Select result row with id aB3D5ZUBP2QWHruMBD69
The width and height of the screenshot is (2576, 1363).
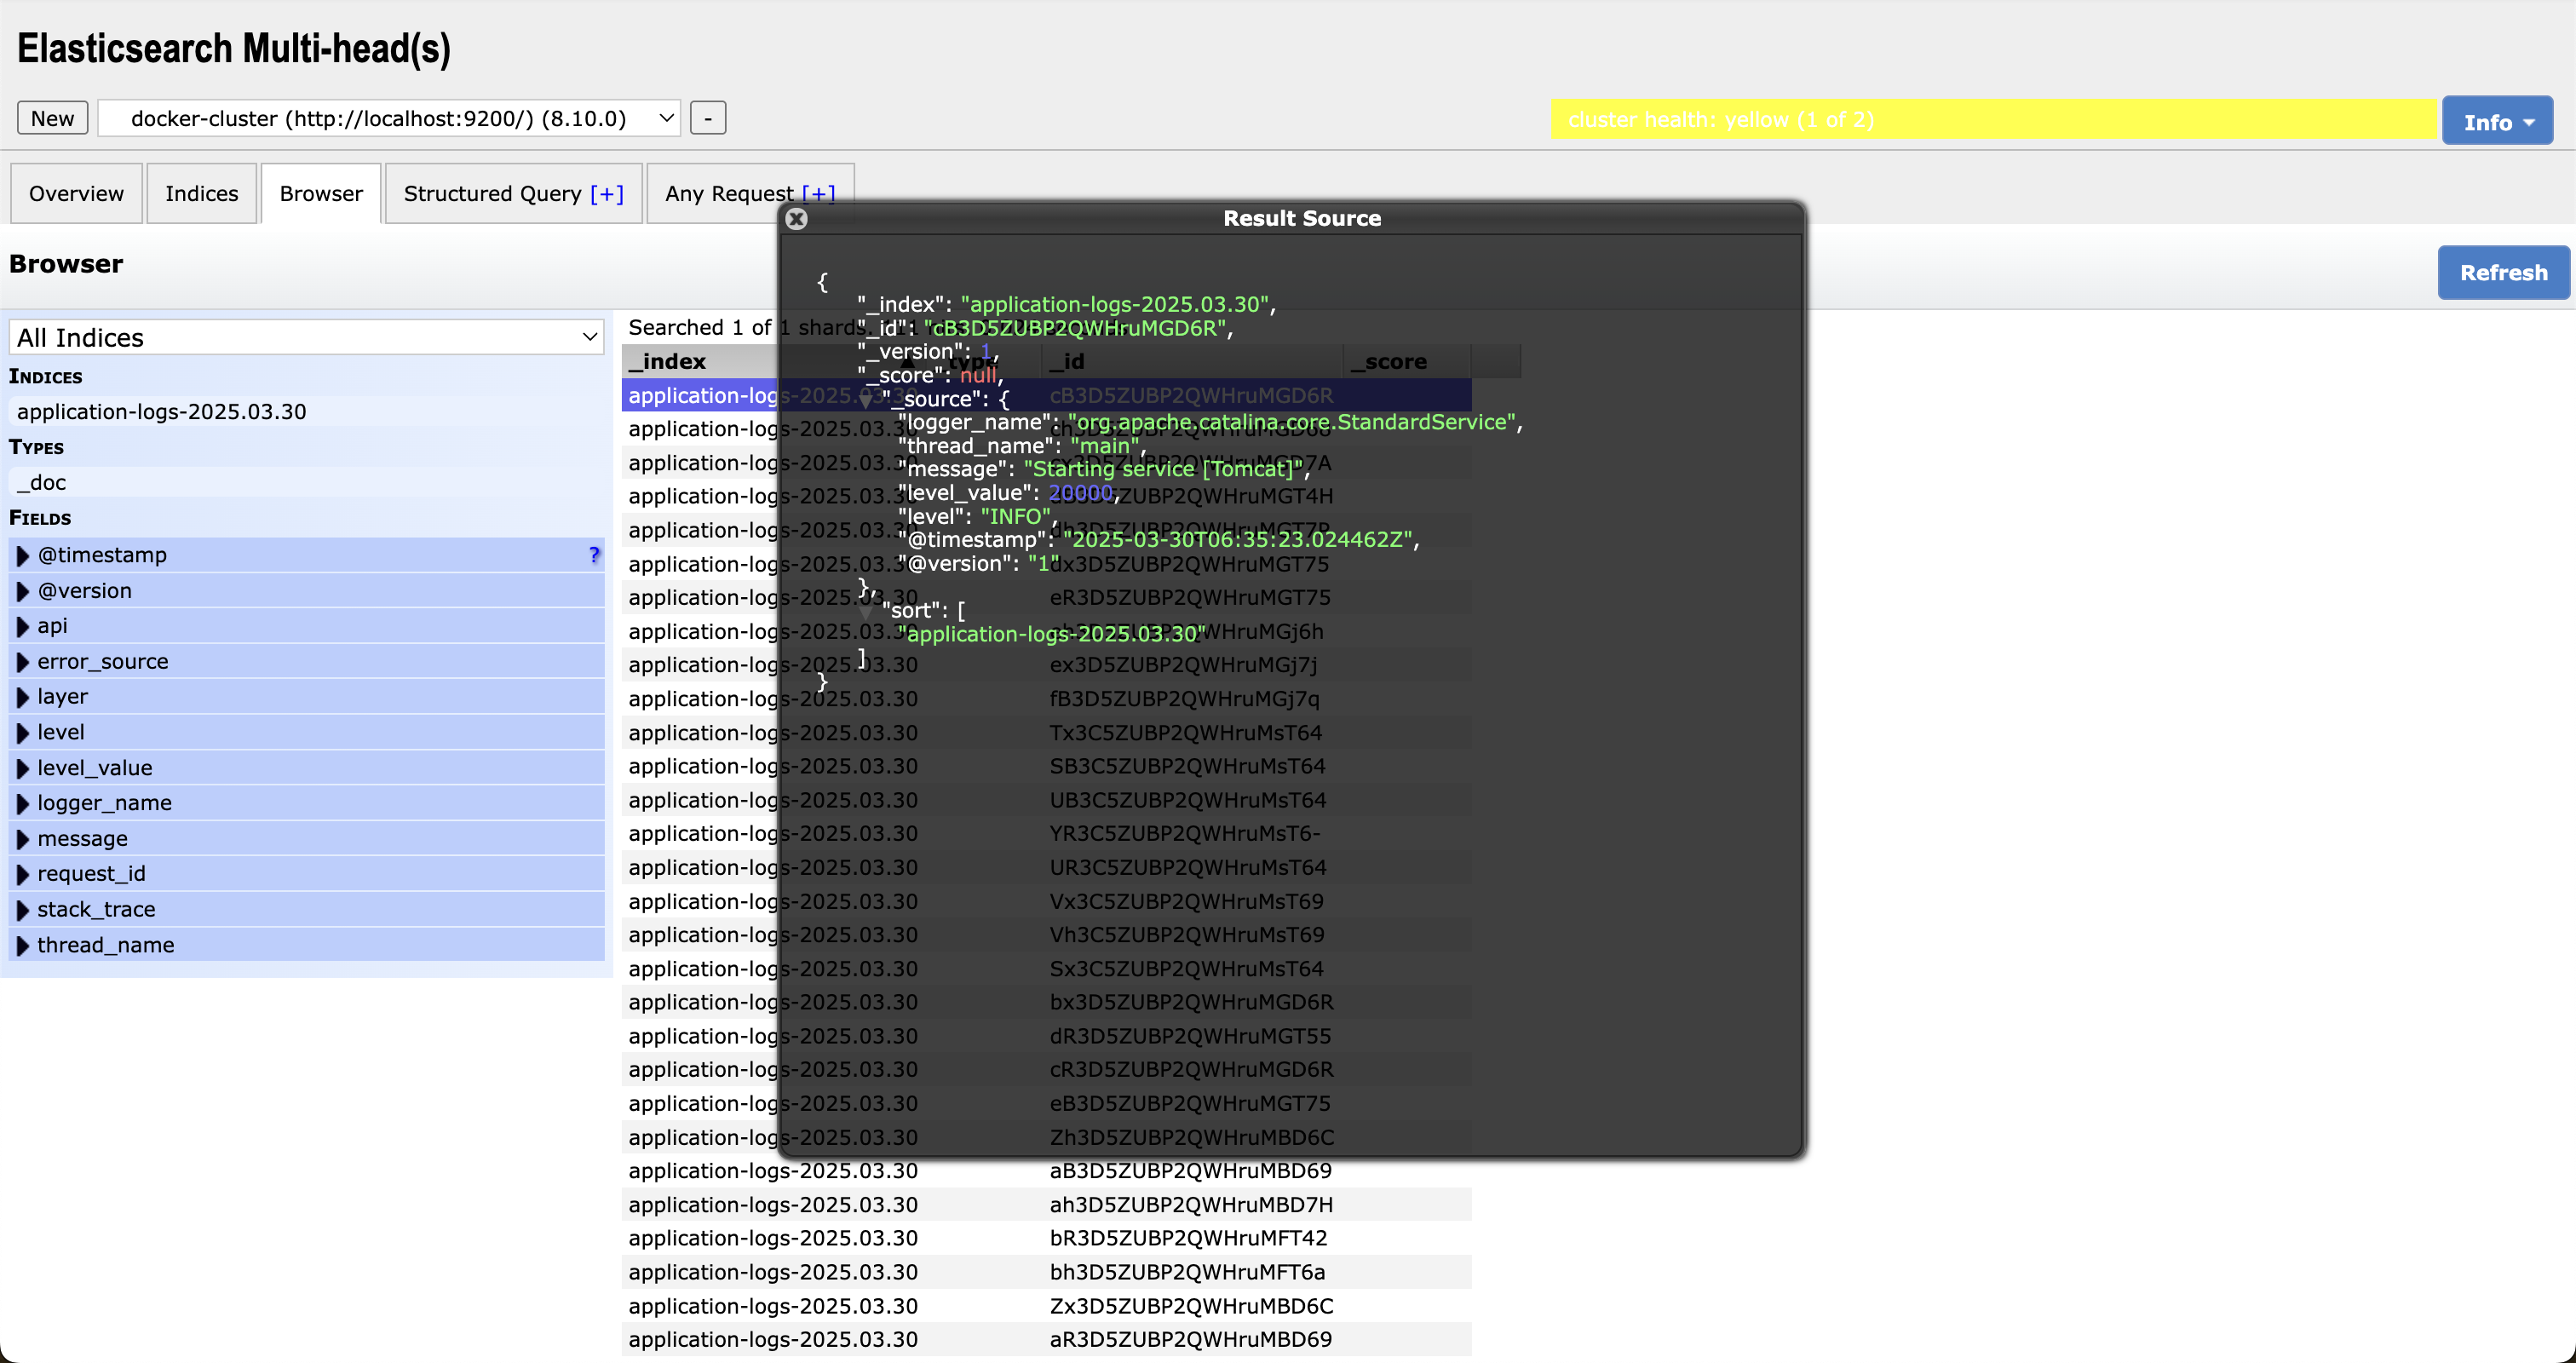pos(1046,1171)
